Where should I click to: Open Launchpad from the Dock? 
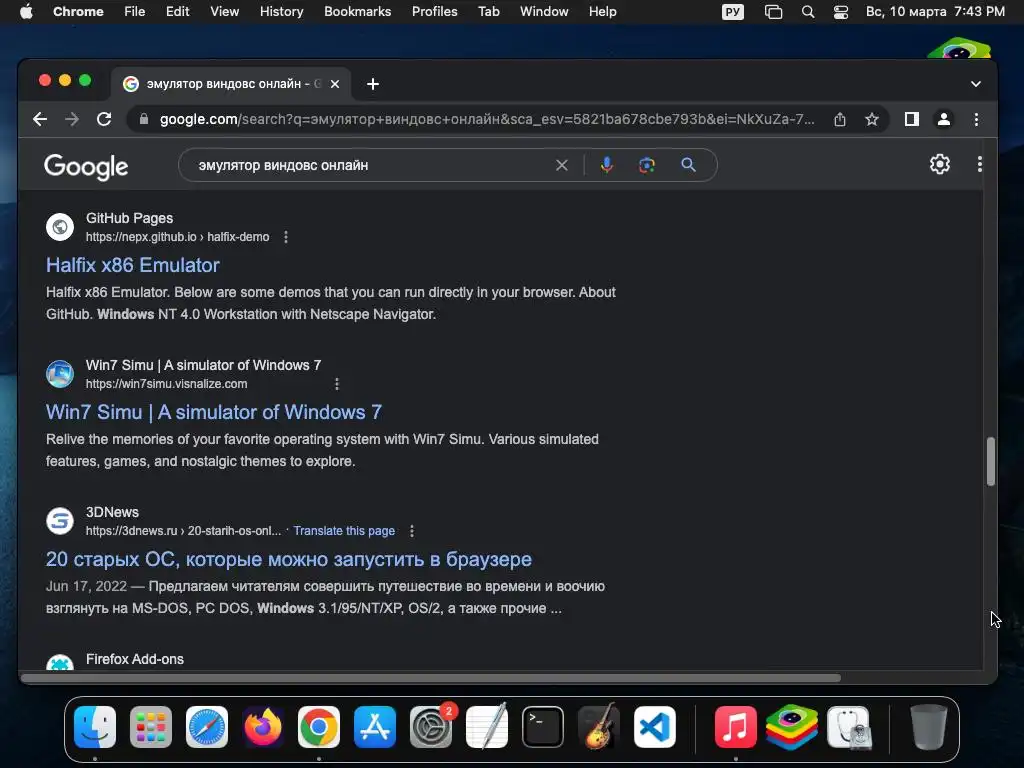[x=151, y=727]
